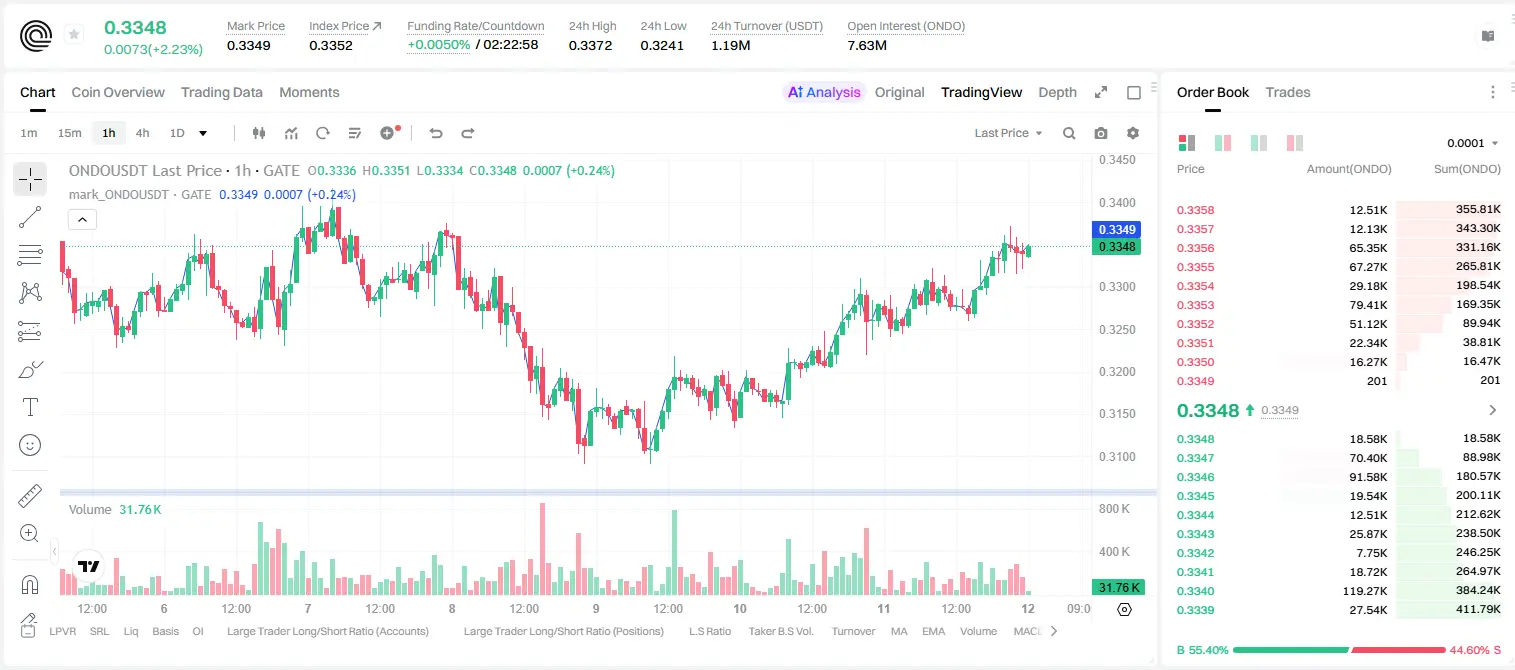
Task: Select the ruler measure tool
Action: pyautogui.click(x=30, y=496)
